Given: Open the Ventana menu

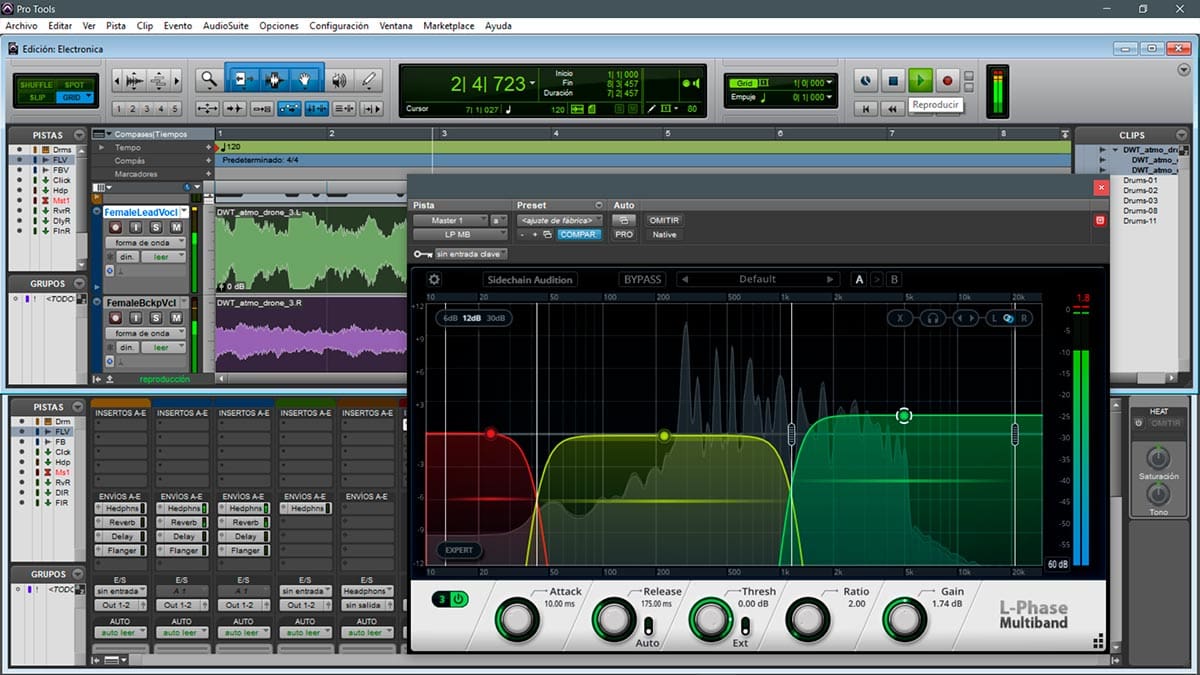Looking at the screenshot, I should [x=396, y=26].
